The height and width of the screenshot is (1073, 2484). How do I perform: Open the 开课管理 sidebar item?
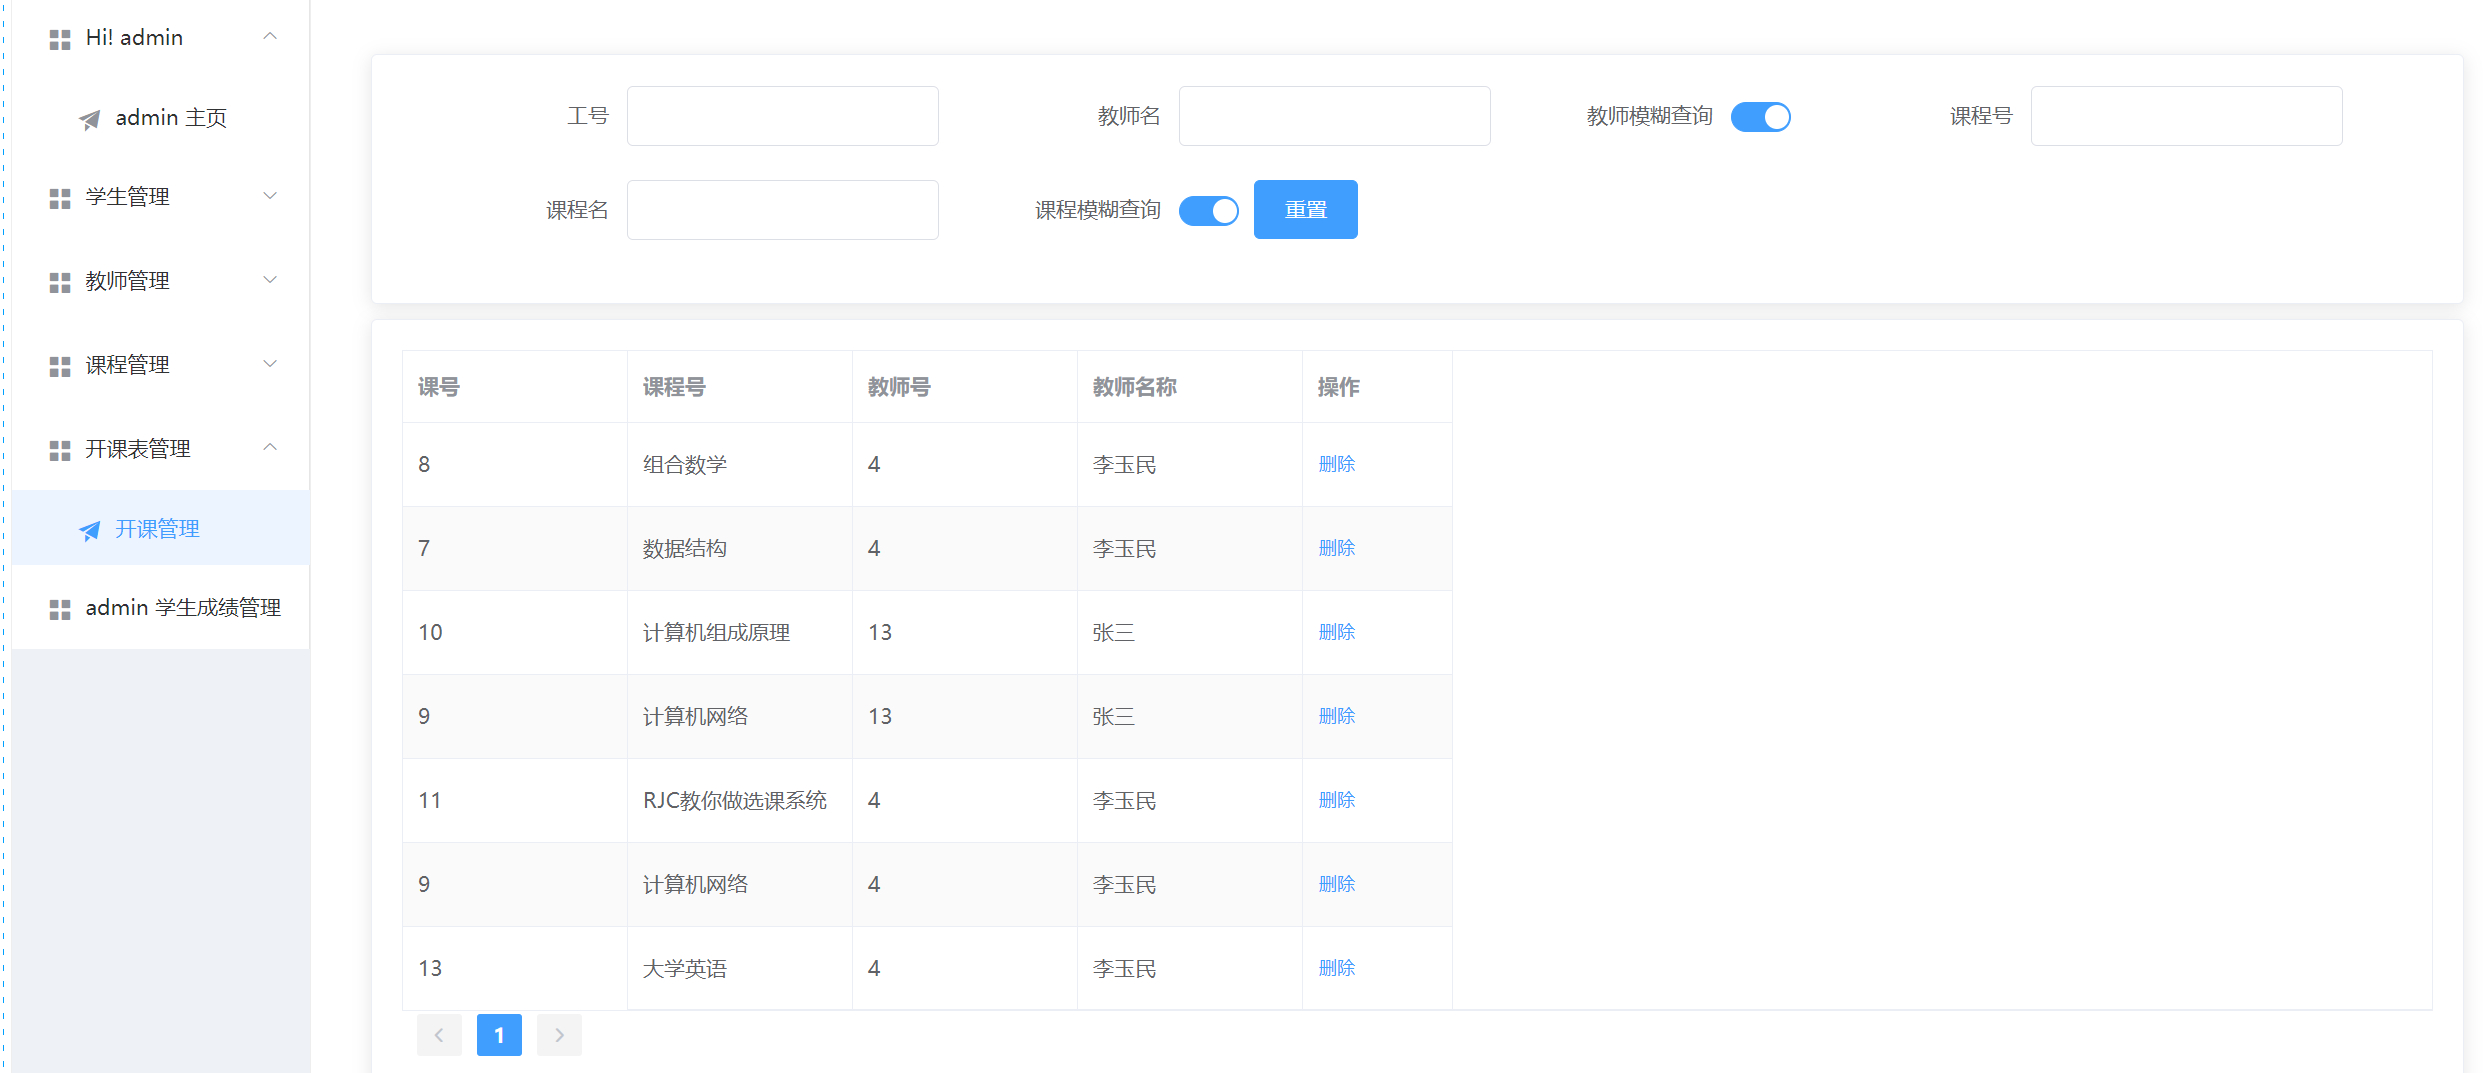[157, 529]
